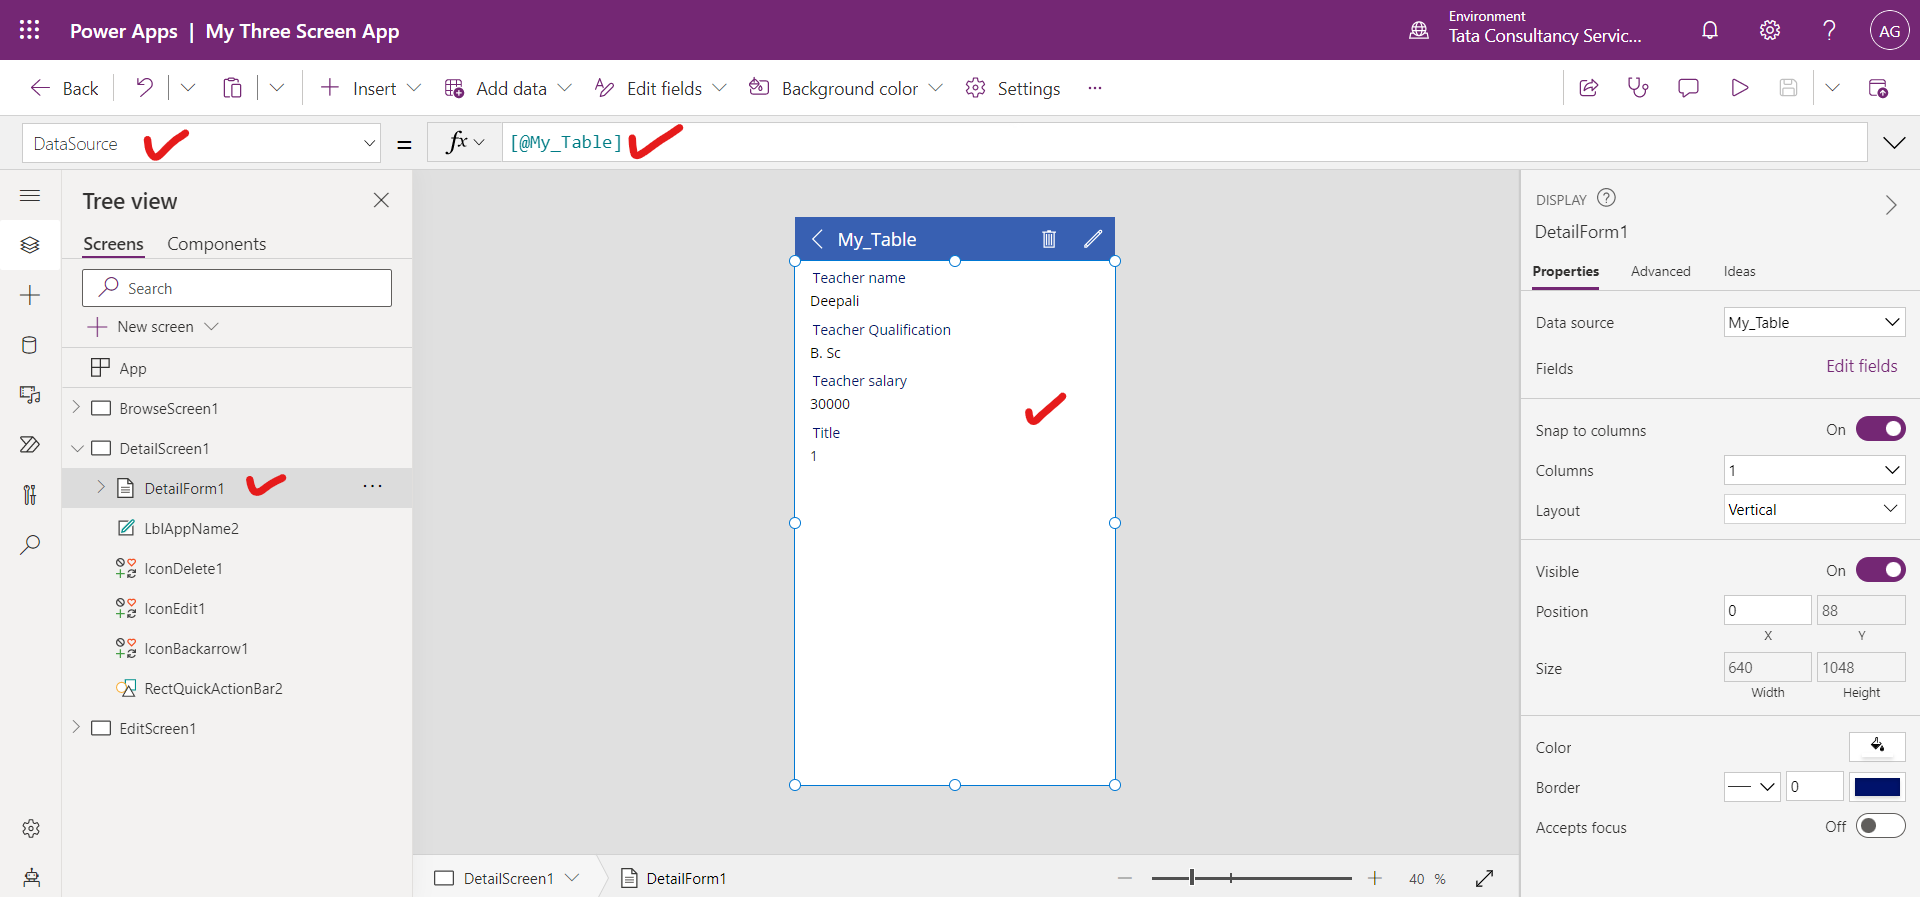Click the Save icon

1788,88
